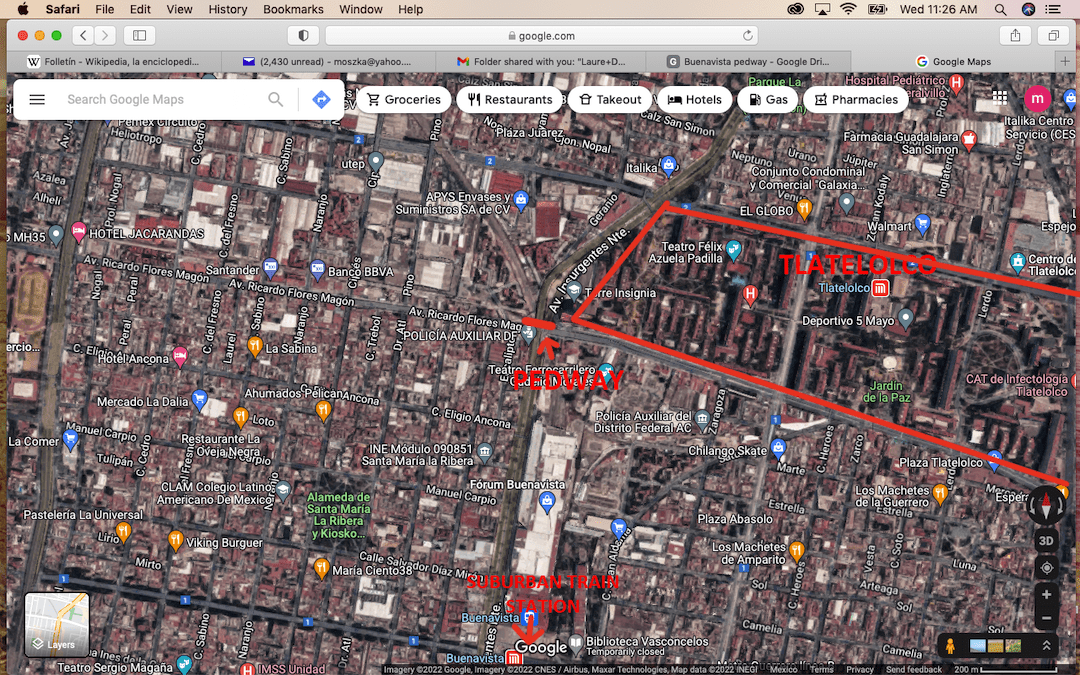Open the Privacy link in map footer

(x=860, y=669)
